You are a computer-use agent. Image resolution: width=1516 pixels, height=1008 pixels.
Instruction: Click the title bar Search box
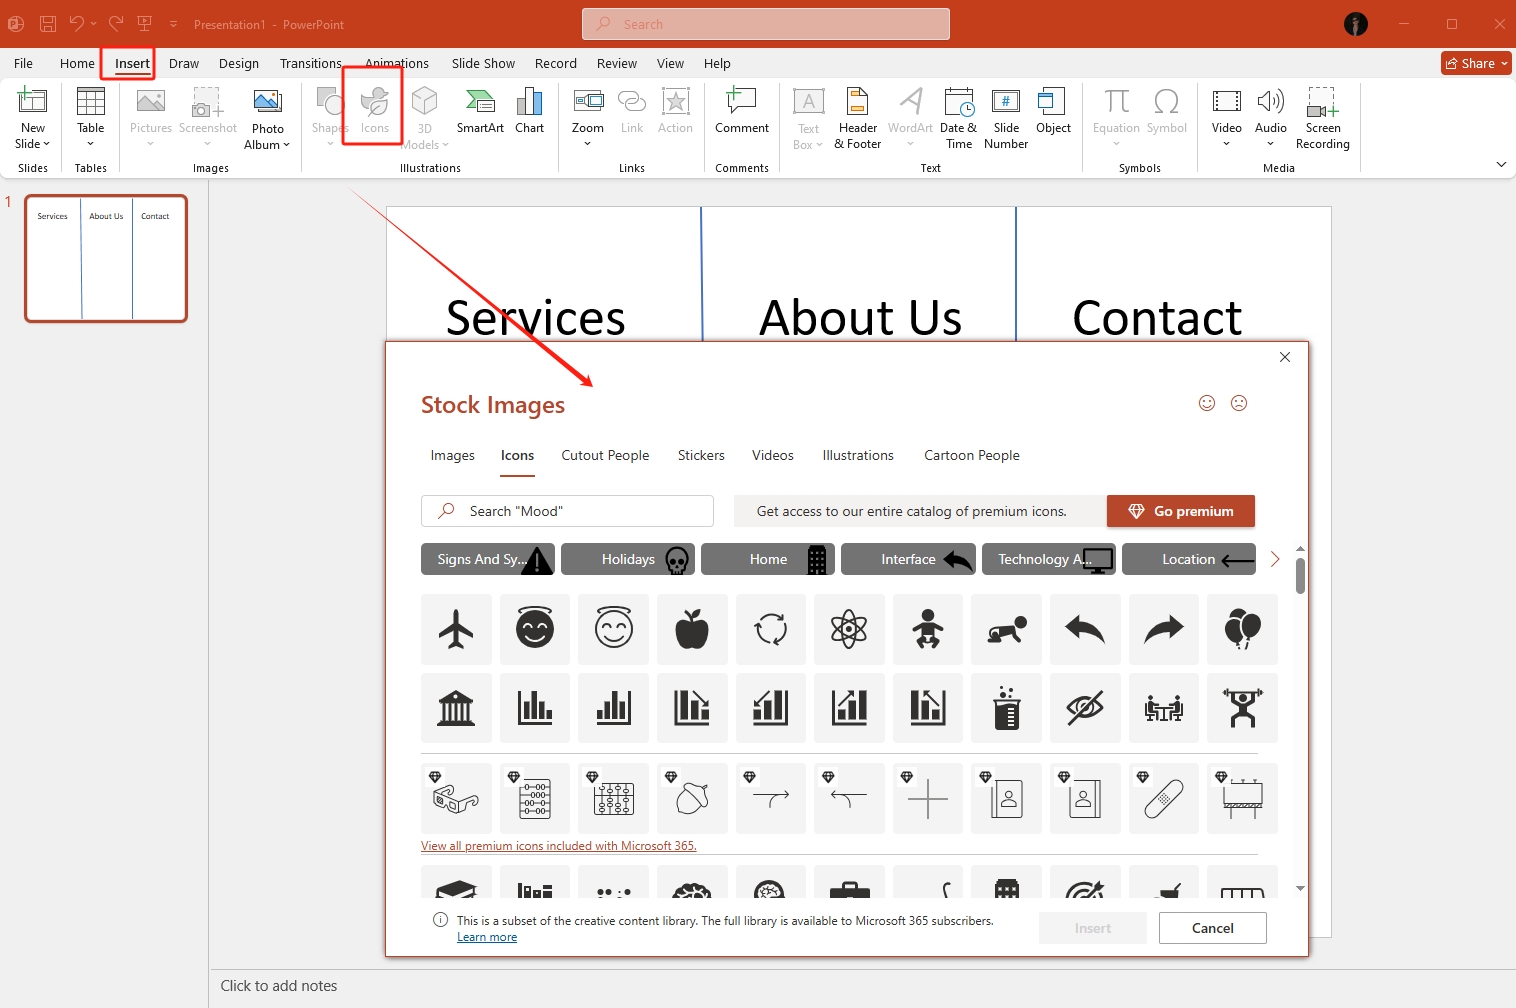coord(766,24)
